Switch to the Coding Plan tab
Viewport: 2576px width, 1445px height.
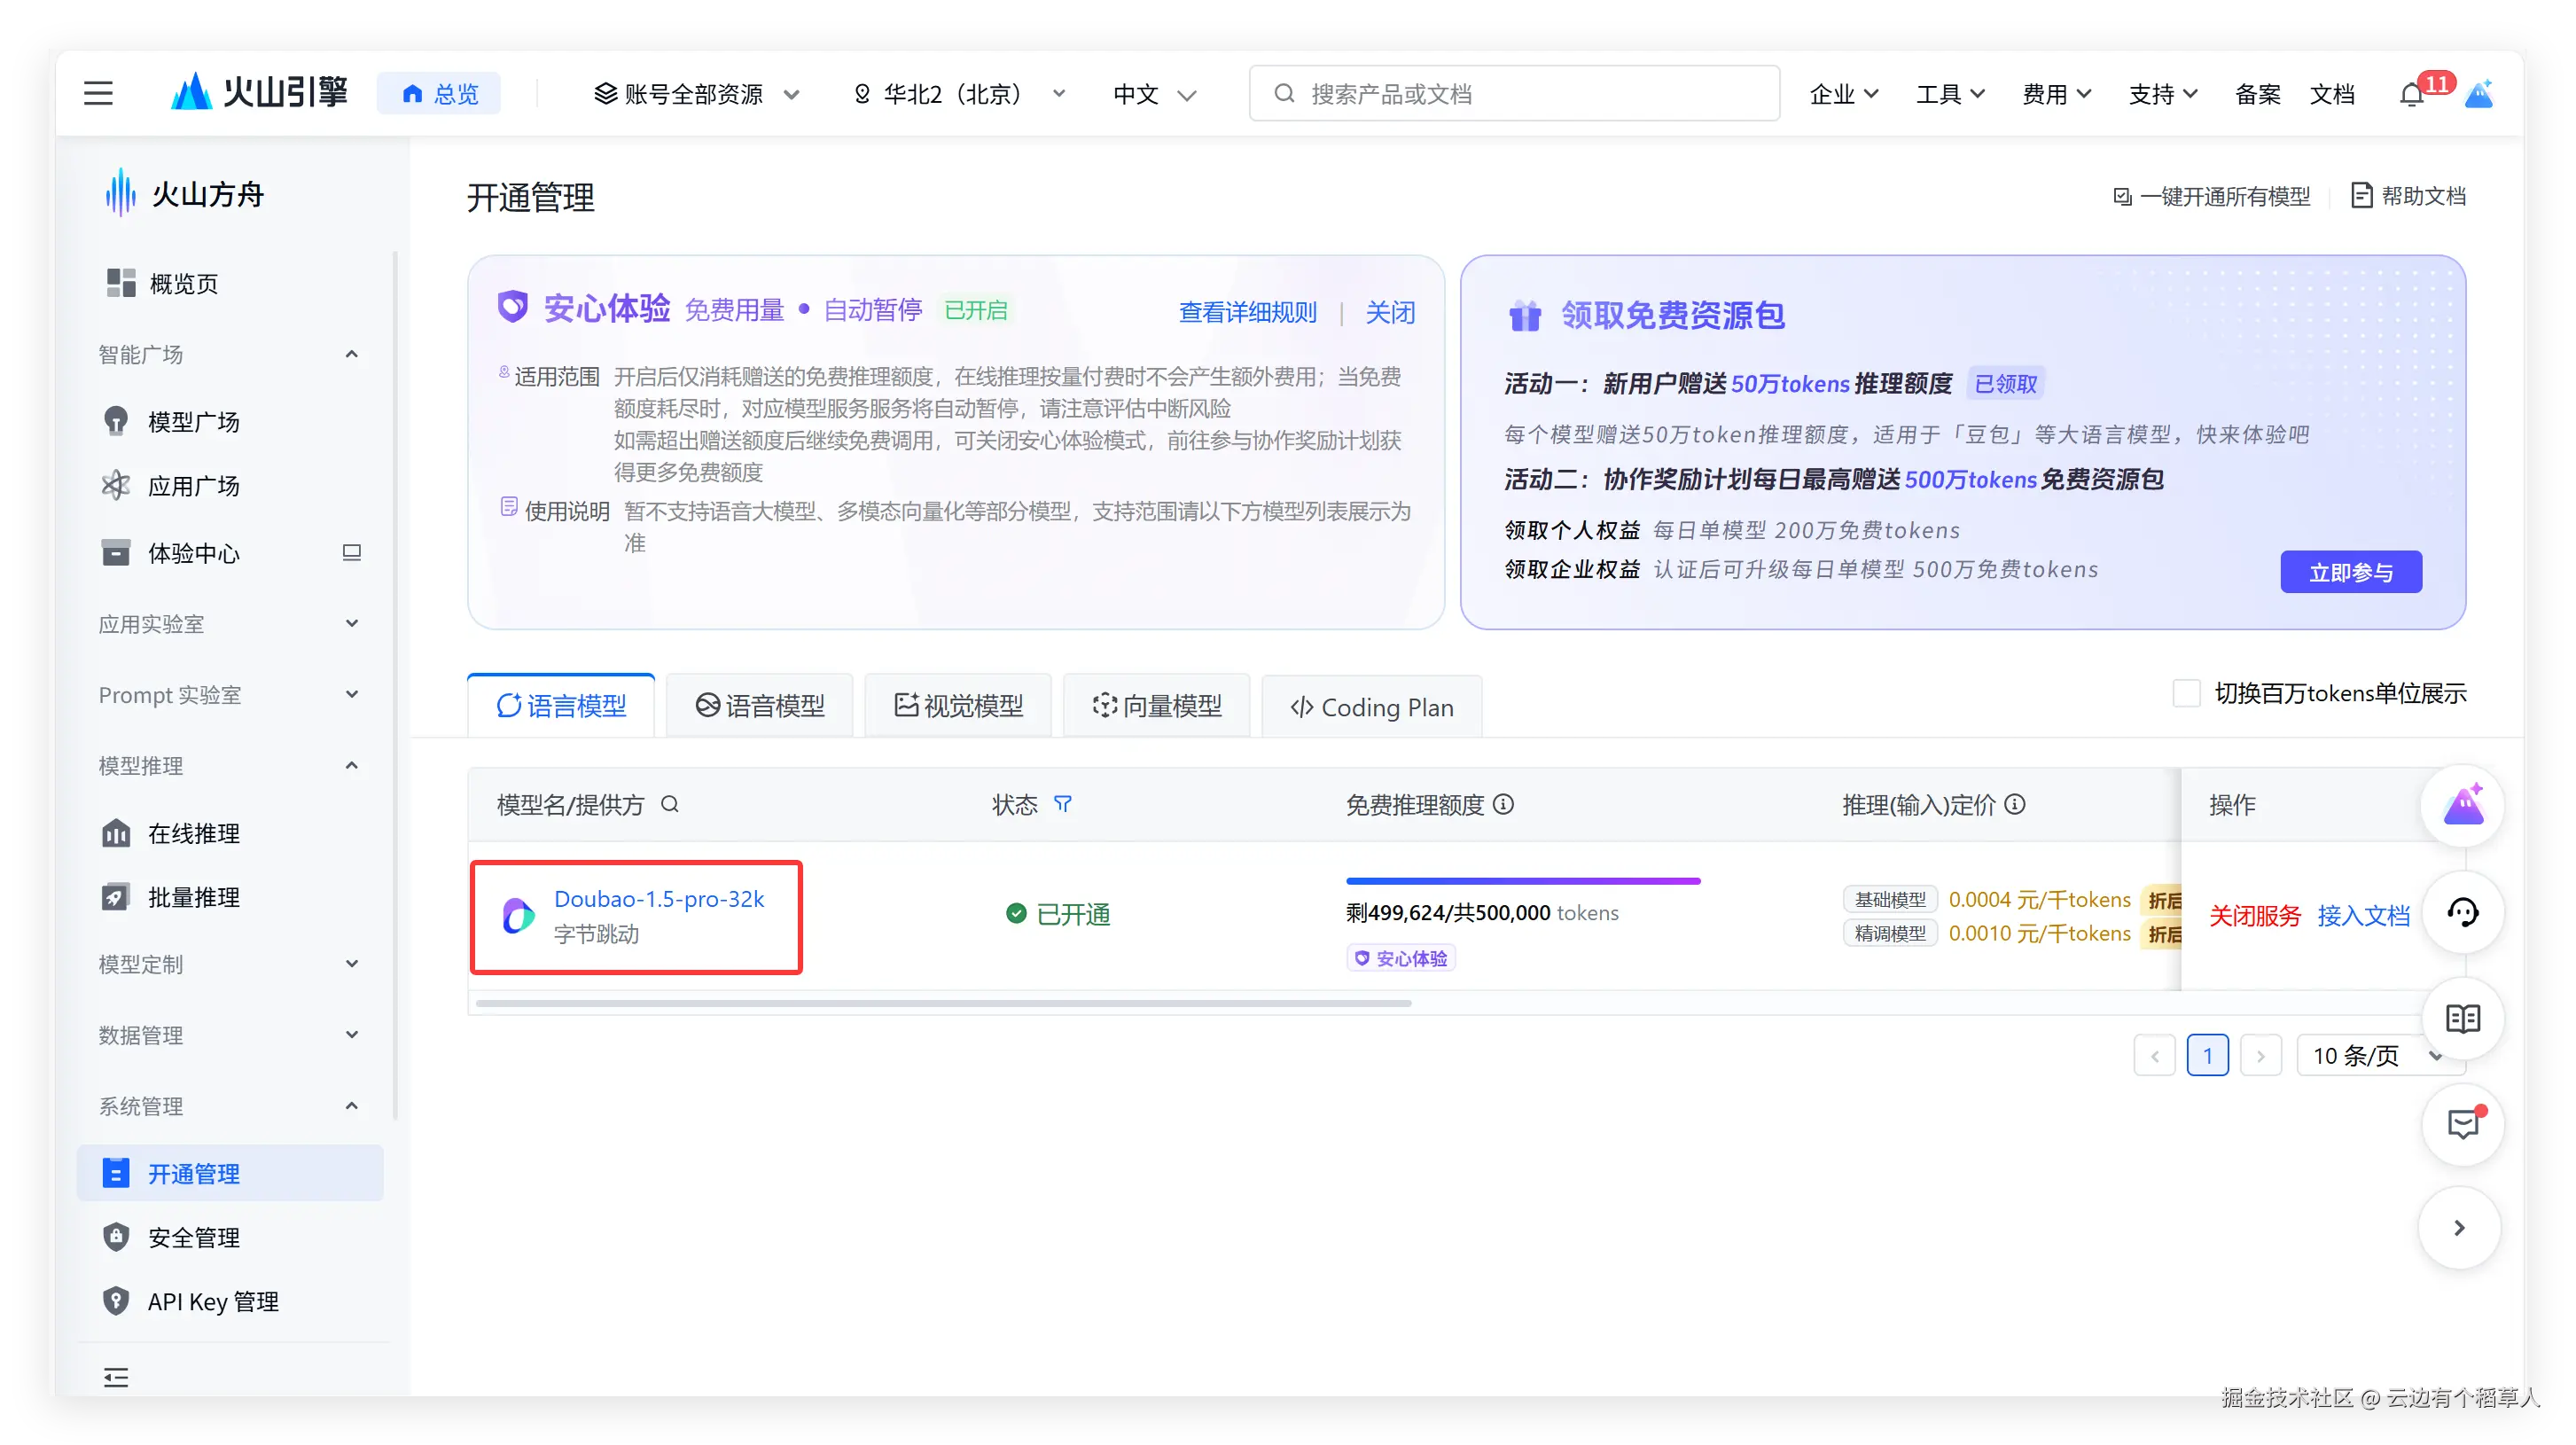(x=1372, y=707)
